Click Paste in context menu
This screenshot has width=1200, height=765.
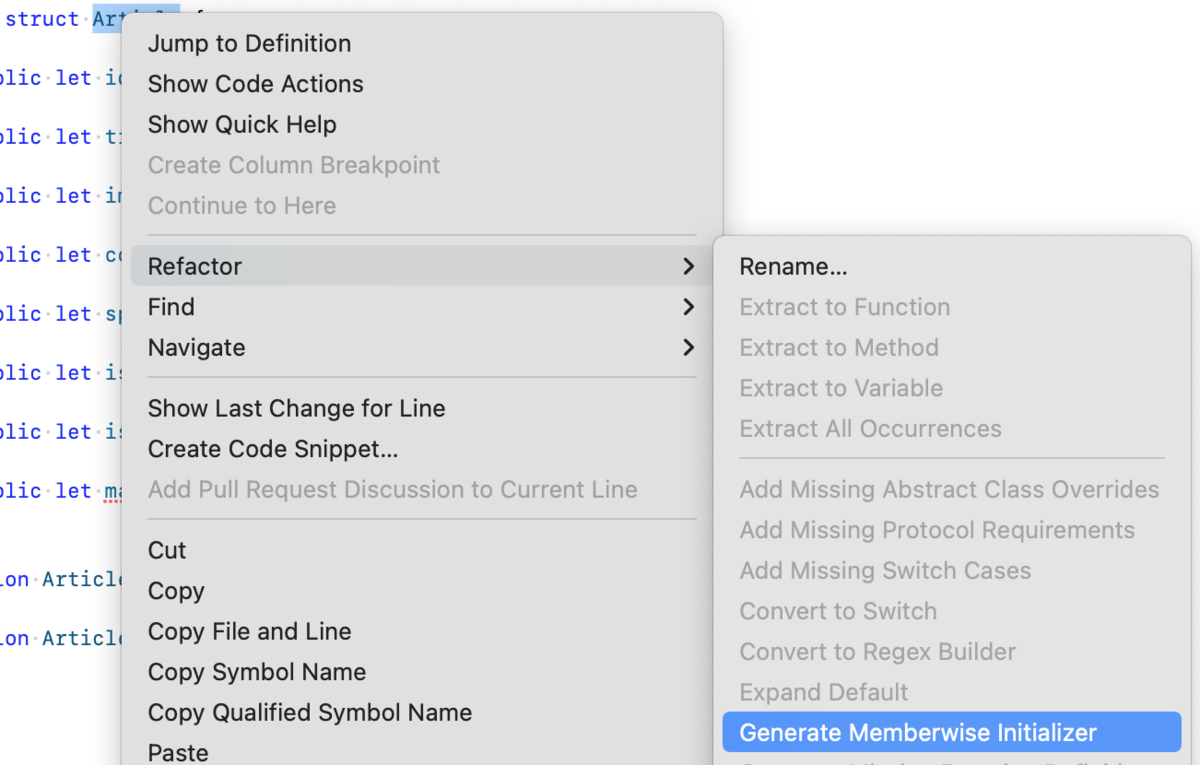coord(178,752)
